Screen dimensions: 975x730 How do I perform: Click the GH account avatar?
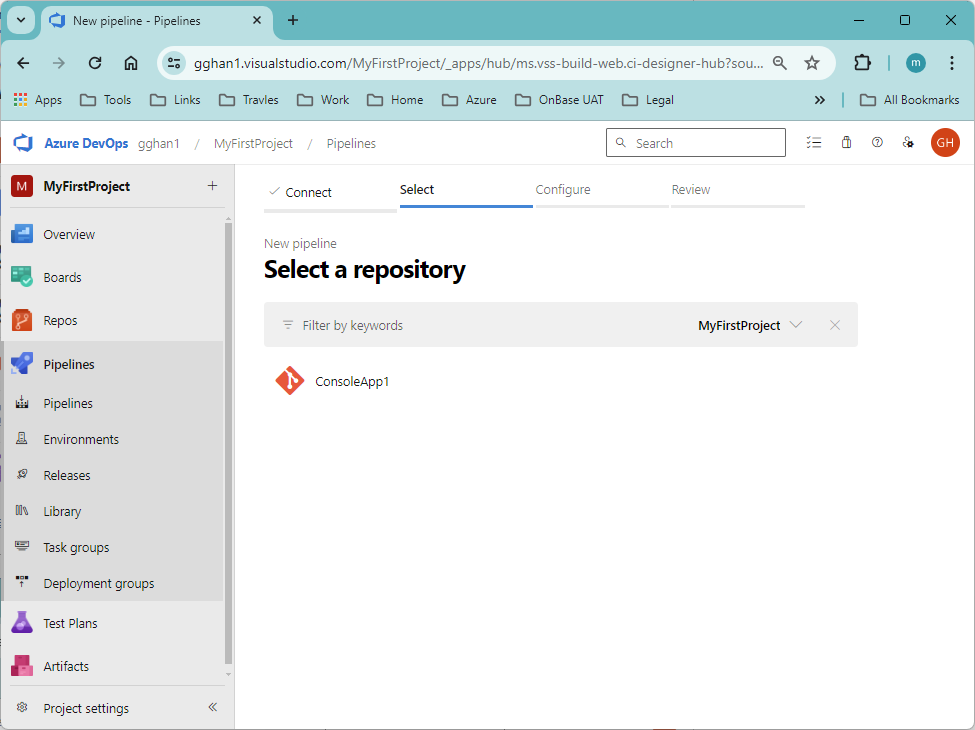(945, 143)
